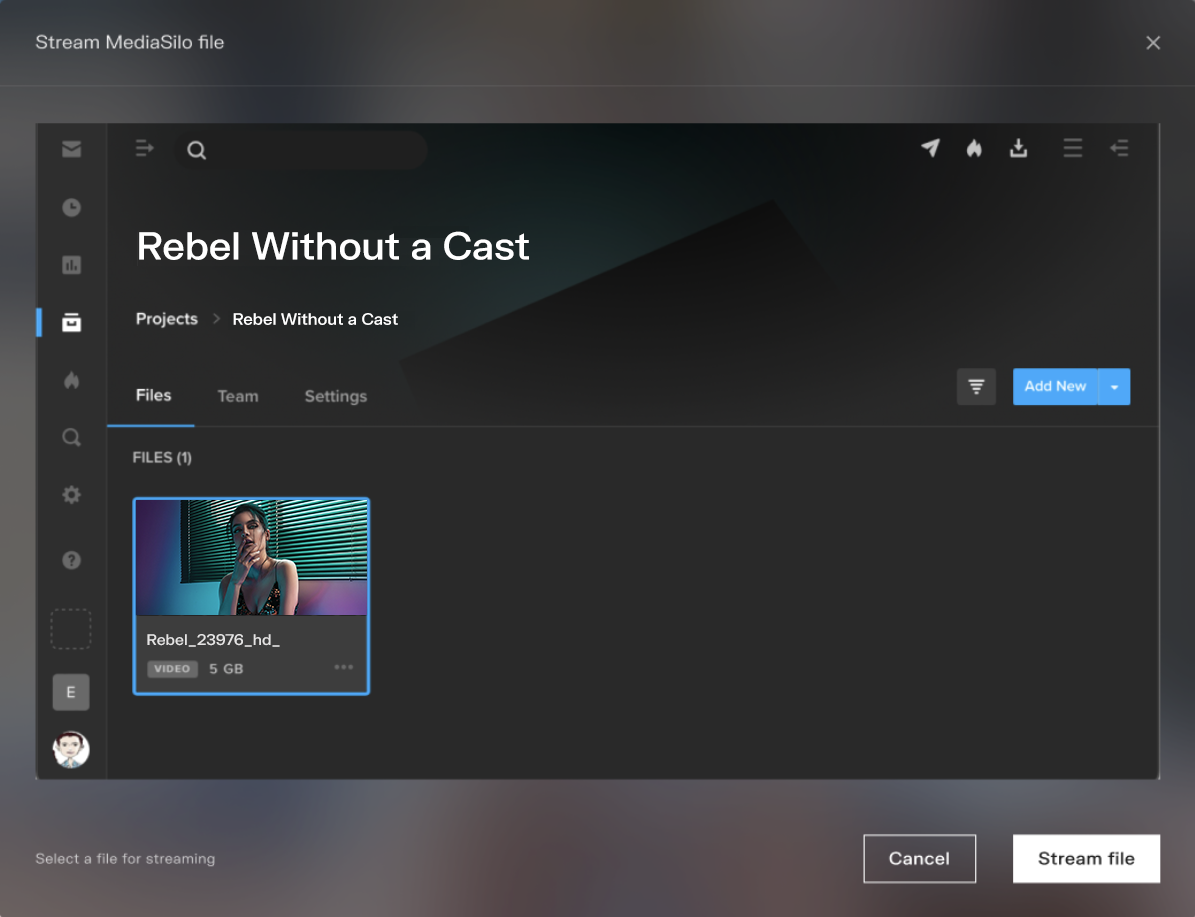Screen dimensions: 1195x917
Task: Click the Stream file button
Action: pos(1086,858)
